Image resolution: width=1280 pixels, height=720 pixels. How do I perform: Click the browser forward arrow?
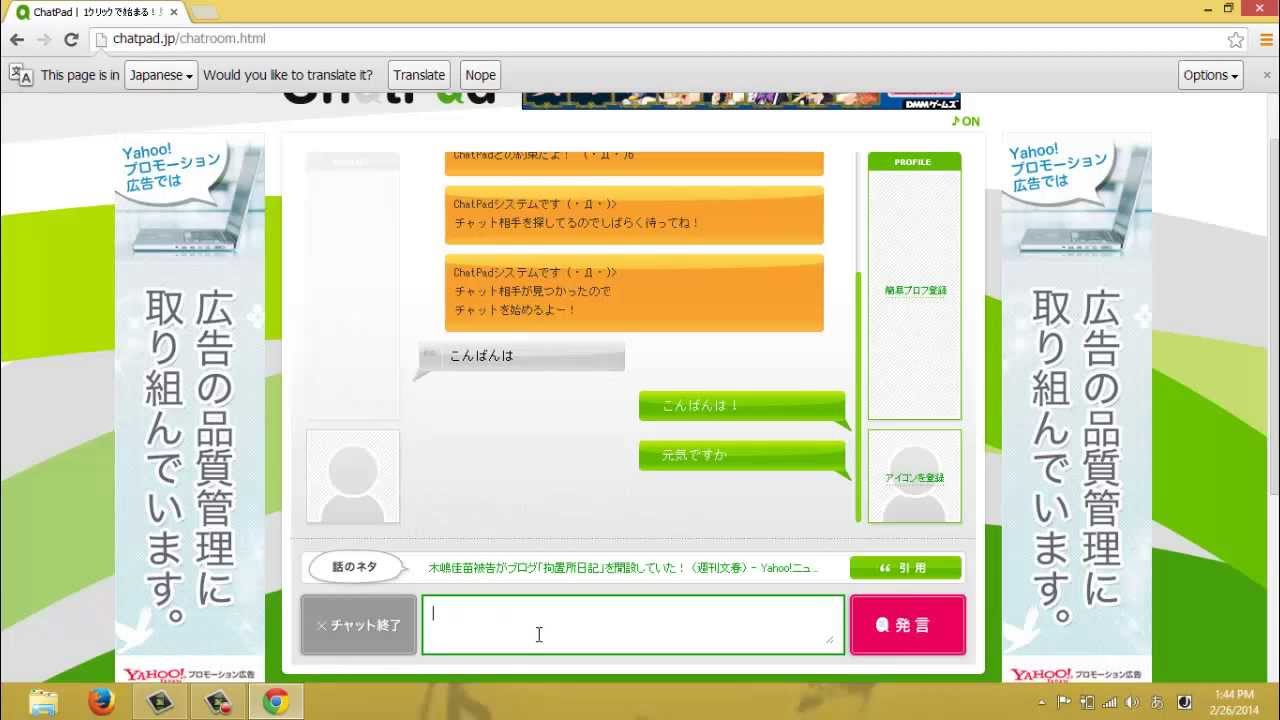[x=44, y=40]
